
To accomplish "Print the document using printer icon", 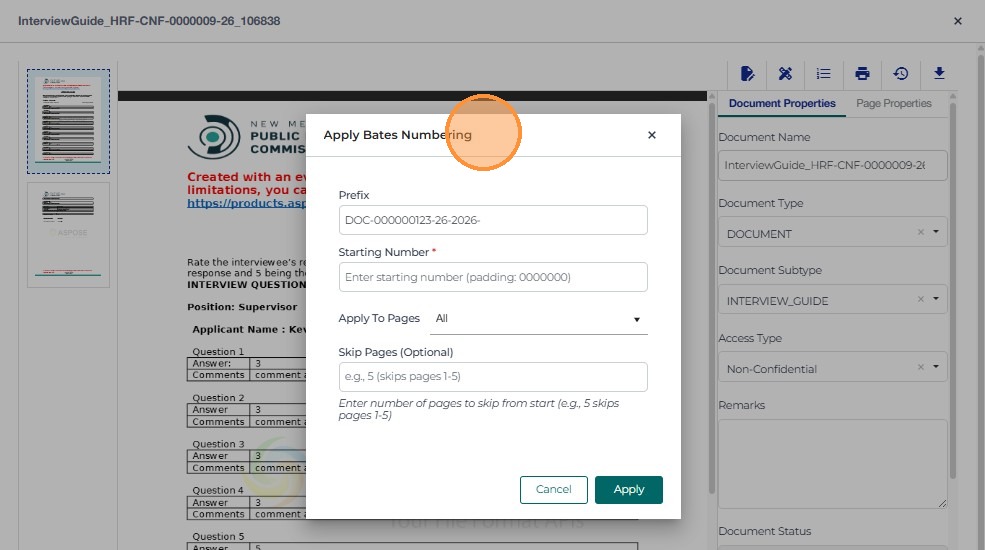I will pyautogui.click(x=863, y=73).
